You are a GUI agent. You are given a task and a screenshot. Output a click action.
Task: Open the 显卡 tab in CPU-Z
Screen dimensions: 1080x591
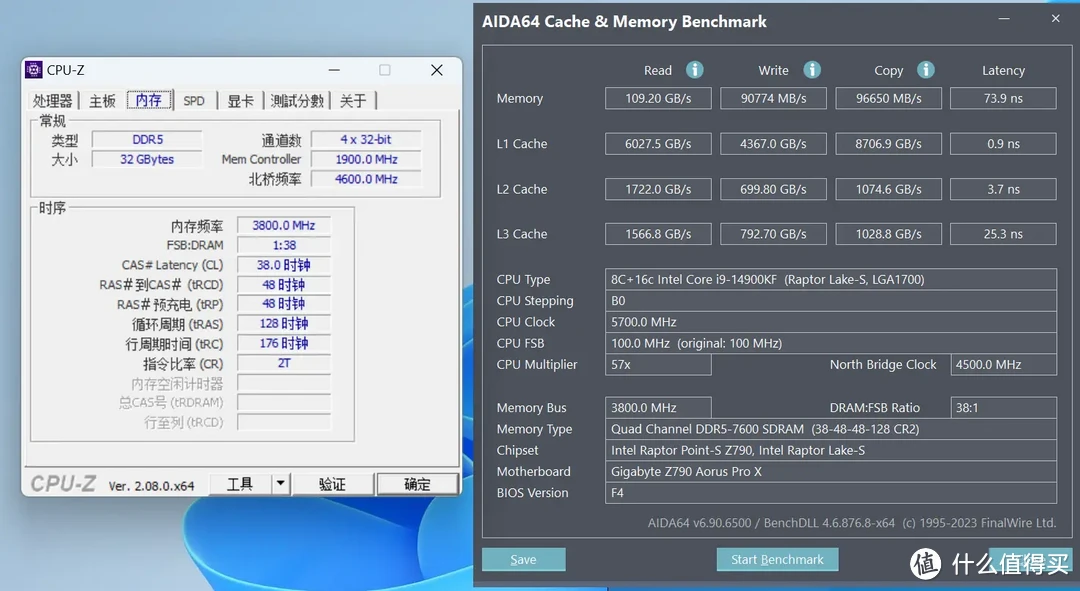pos(240,101)
